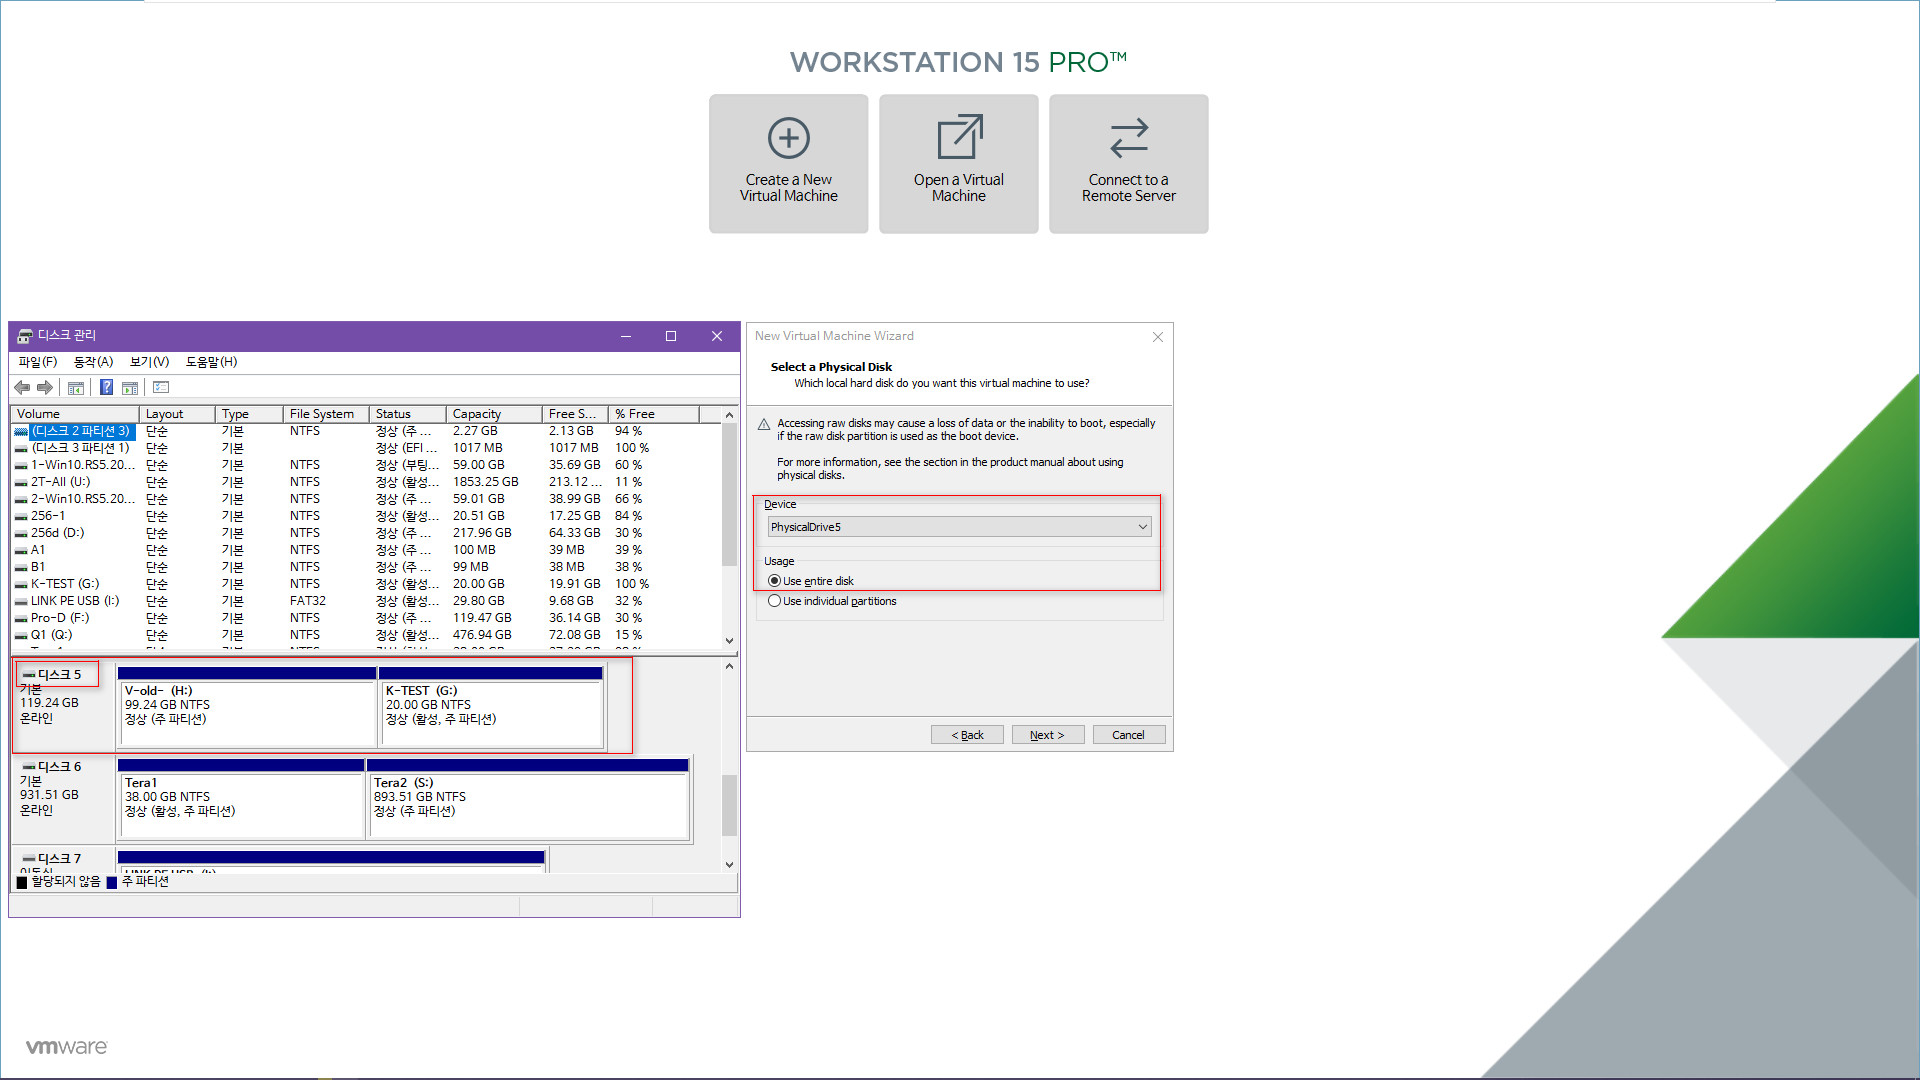Sort by % Free column header

653,414
